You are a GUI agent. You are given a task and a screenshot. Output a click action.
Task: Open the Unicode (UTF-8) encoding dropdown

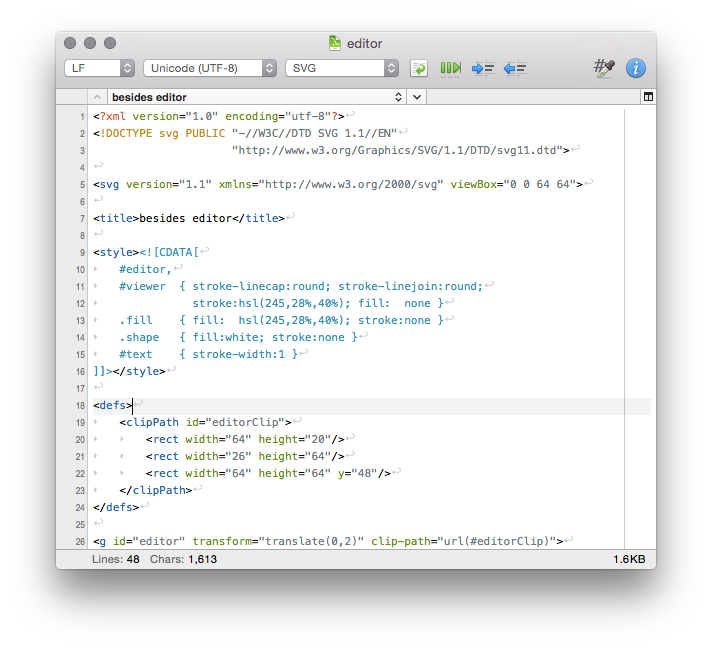click(x=210, y=68)
